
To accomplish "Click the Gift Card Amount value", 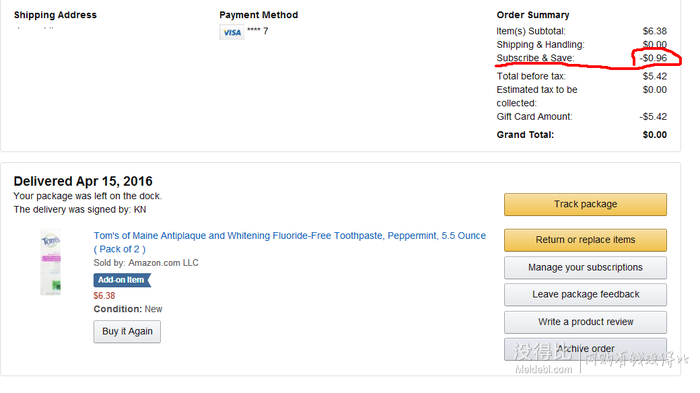I will [653, 117].
